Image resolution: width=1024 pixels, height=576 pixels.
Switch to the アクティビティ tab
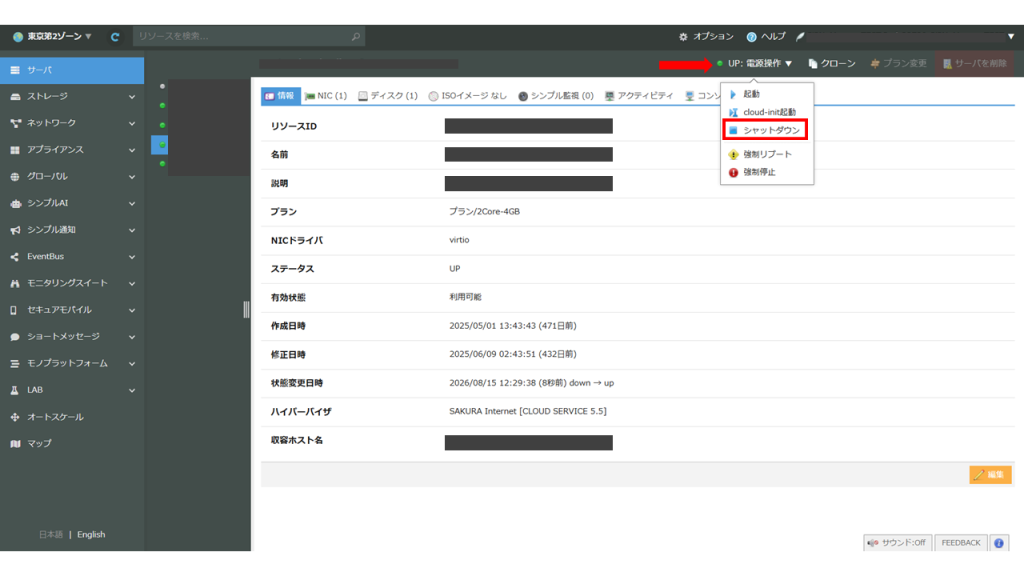click(x=639, y=96)
